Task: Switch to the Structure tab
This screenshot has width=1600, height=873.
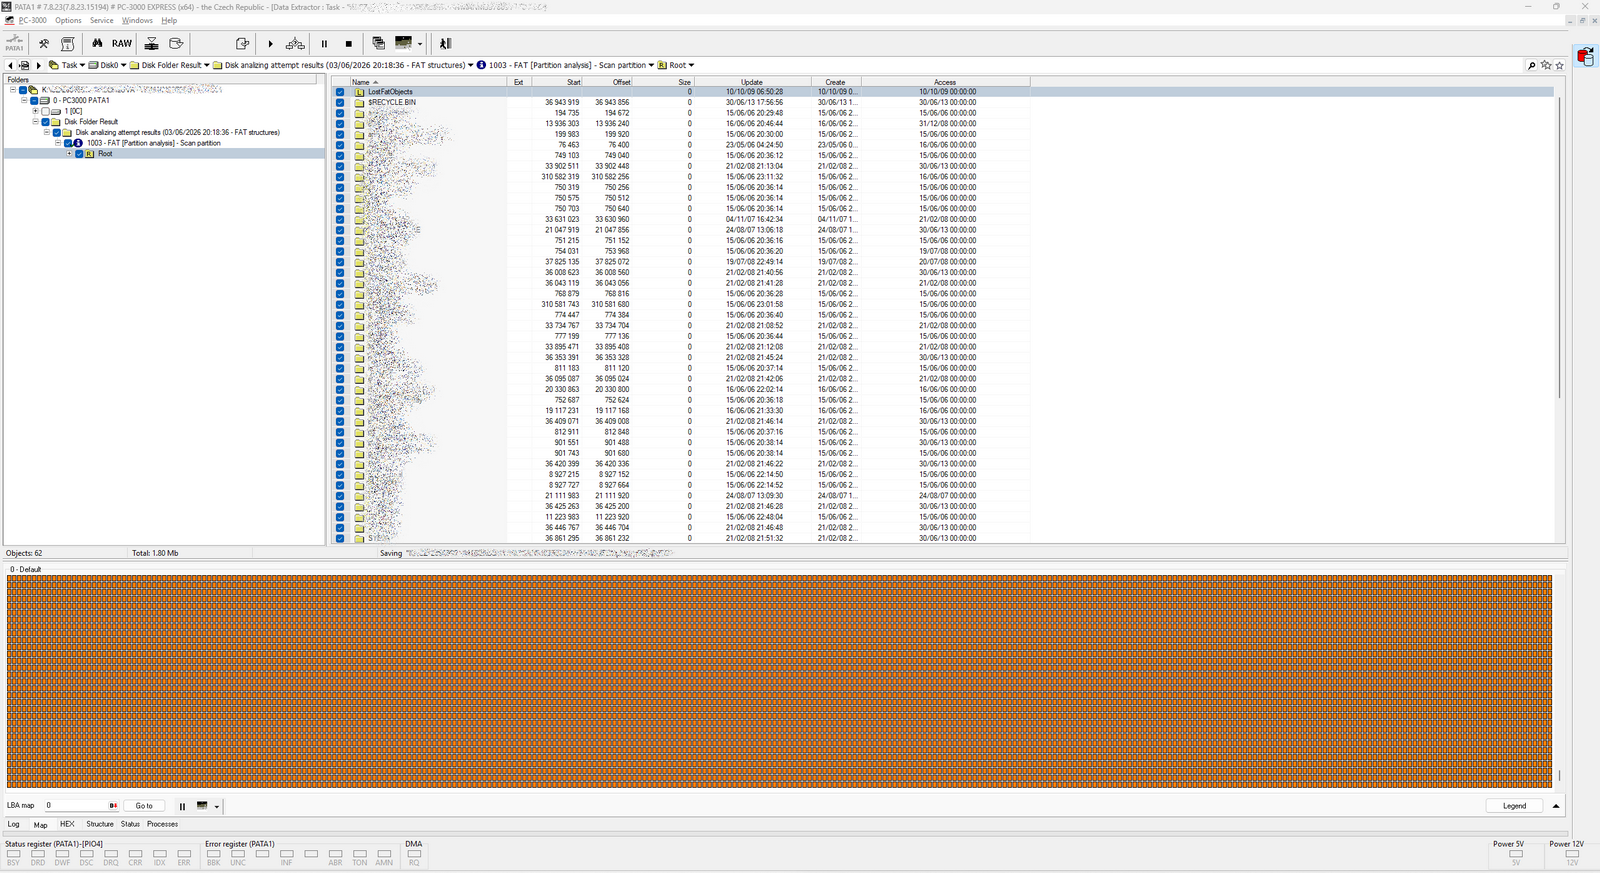Action: coord(100,824)
